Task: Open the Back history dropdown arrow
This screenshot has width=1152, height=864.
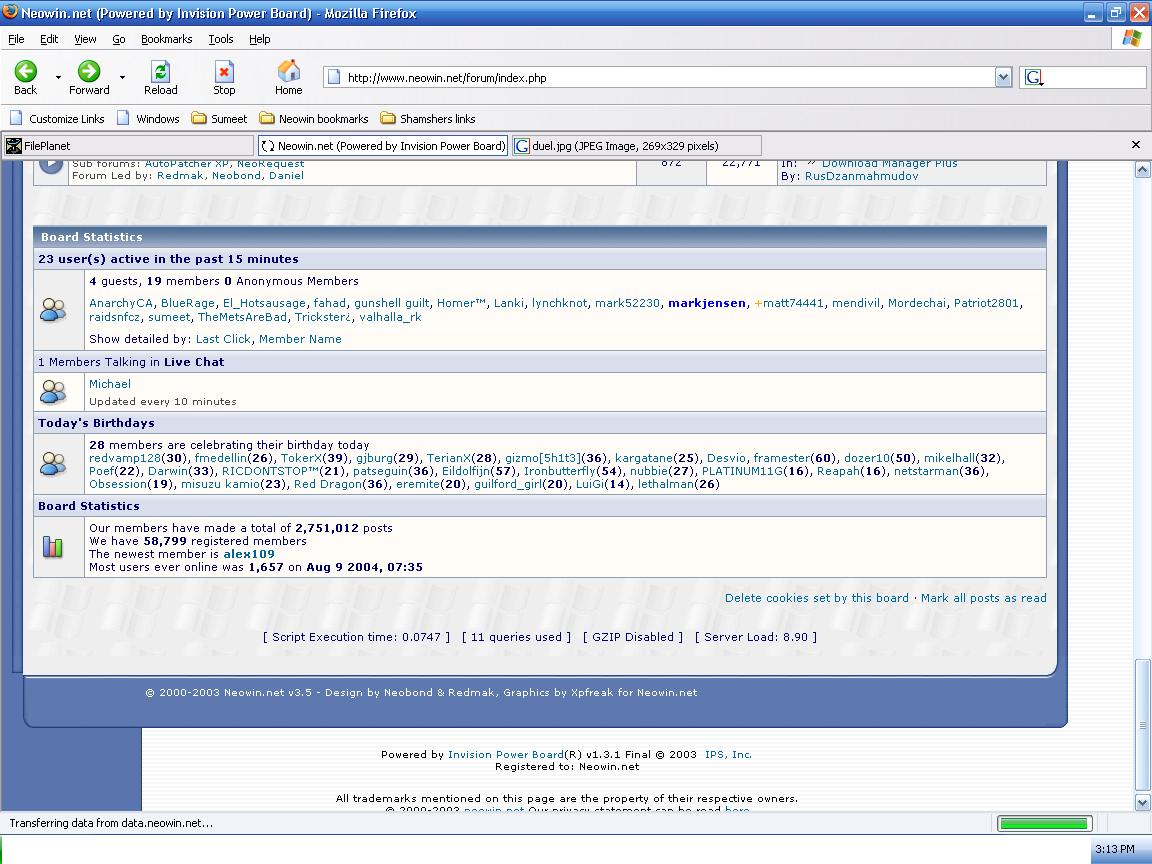Action: (58, 77)
